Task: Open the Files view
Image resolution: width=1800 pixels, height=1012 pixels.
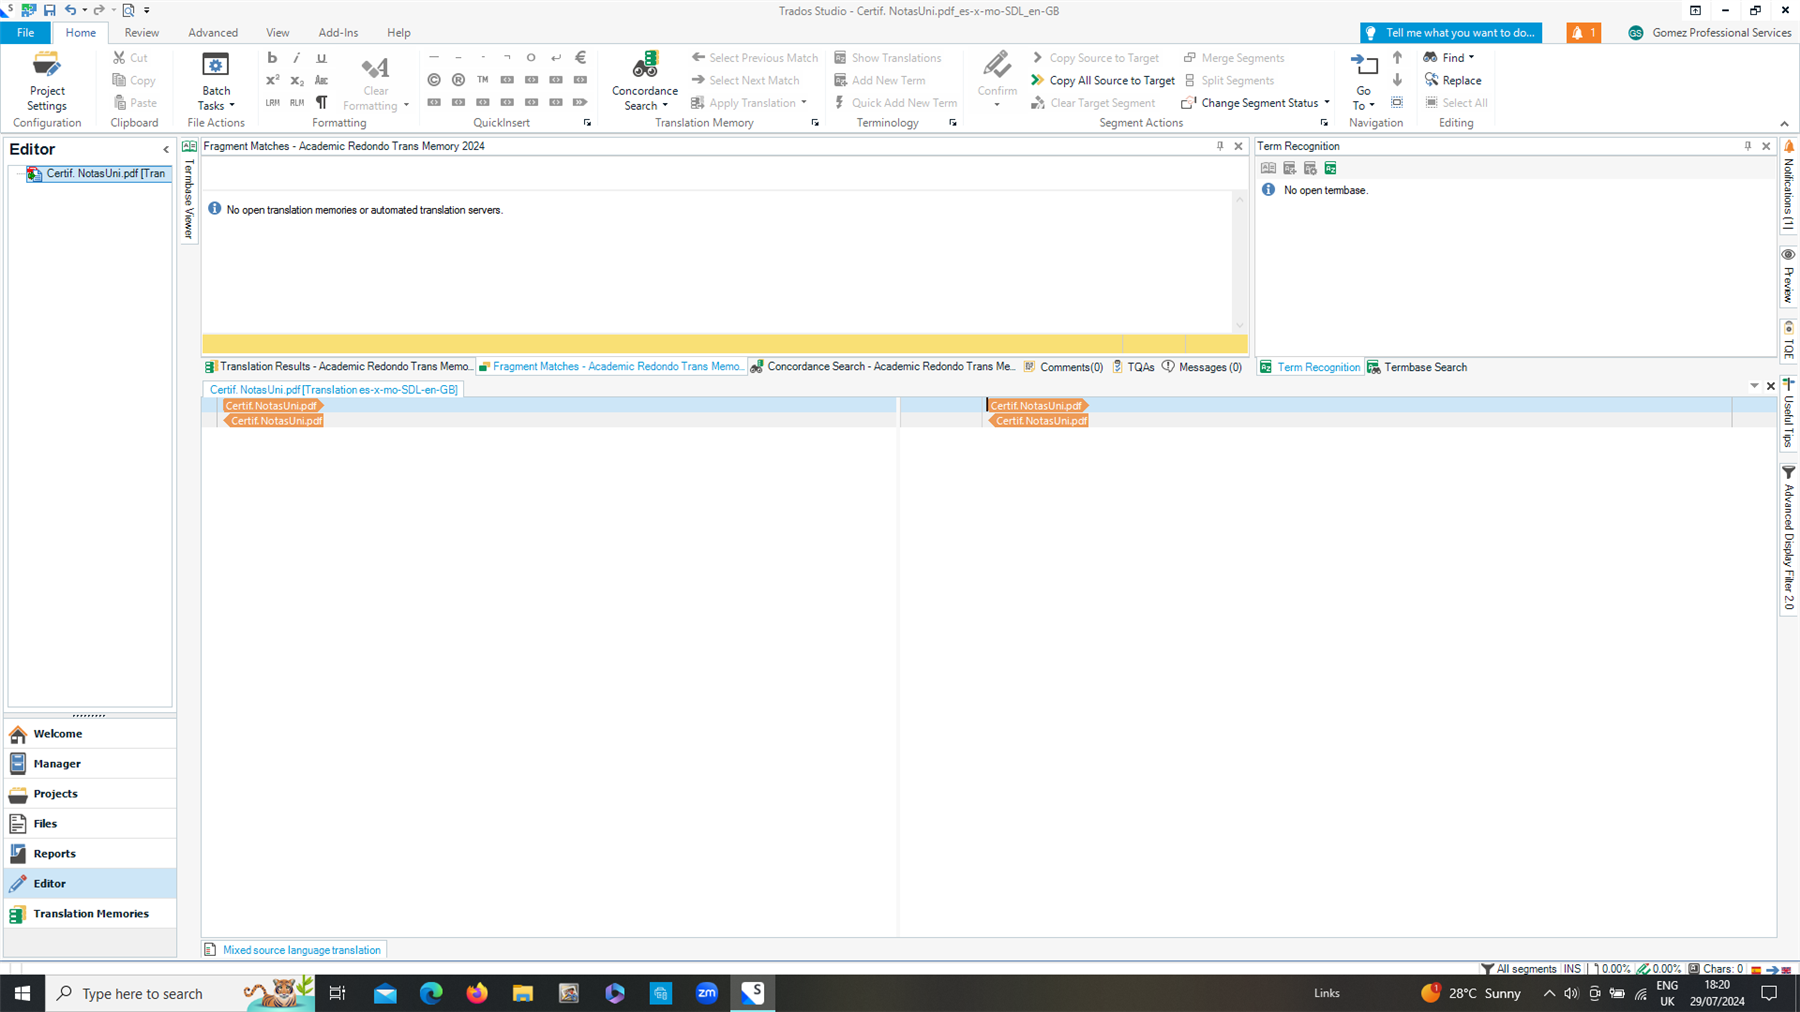Action: tap(90, 824)
